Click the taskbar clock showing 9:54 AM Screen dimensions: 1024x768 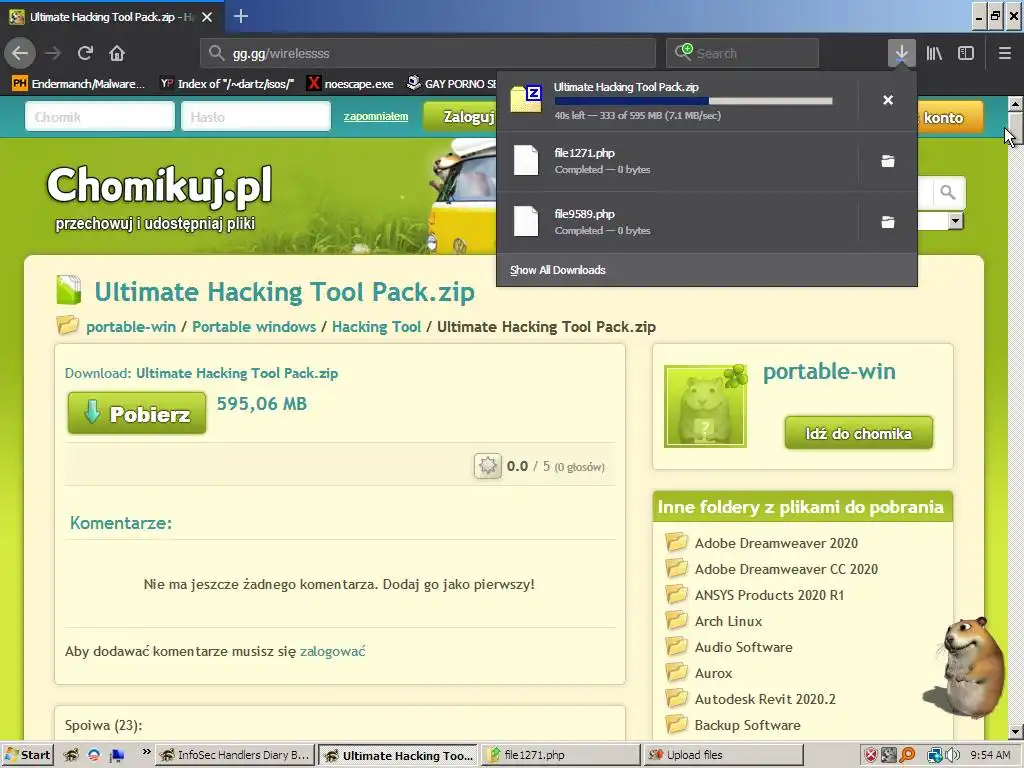pos(990,755)
